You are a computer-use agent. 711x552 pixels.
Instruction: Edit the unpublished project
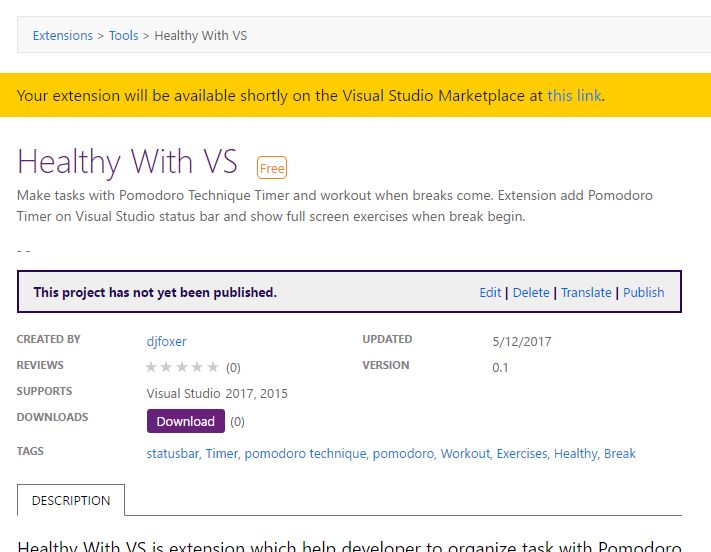click(490, 293)
